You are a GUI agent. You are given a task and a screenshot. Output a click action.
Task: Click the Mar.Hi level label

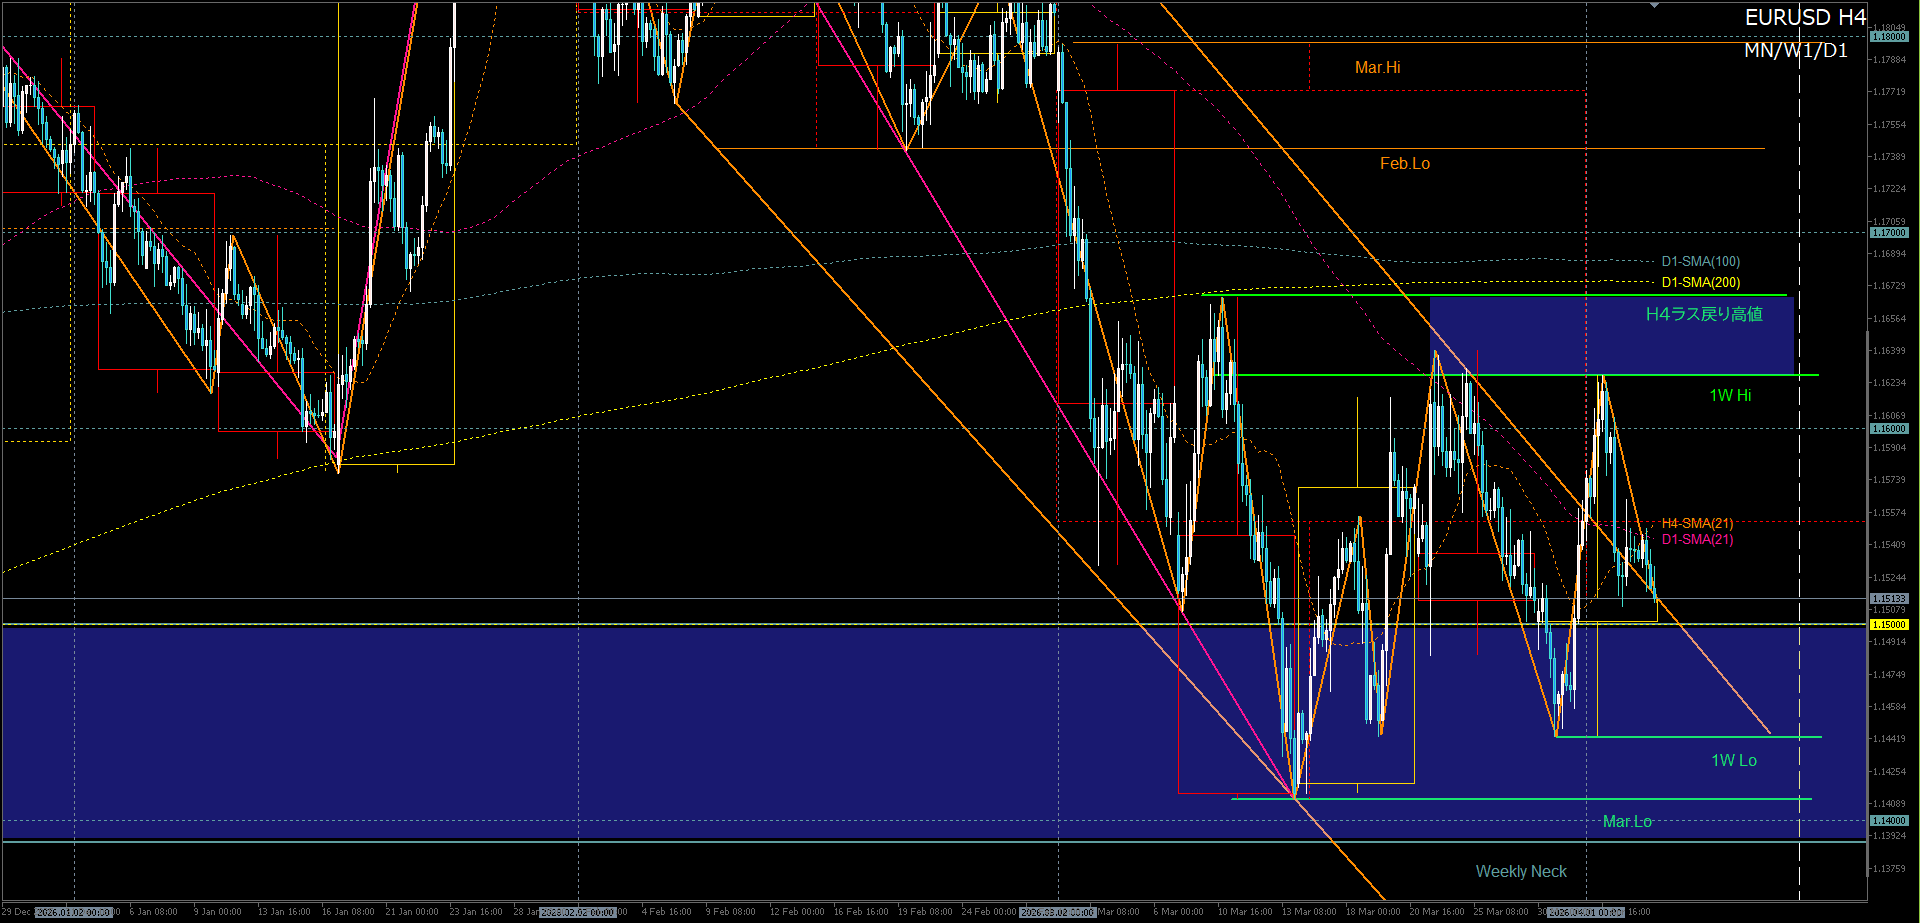click(1377, 68)
